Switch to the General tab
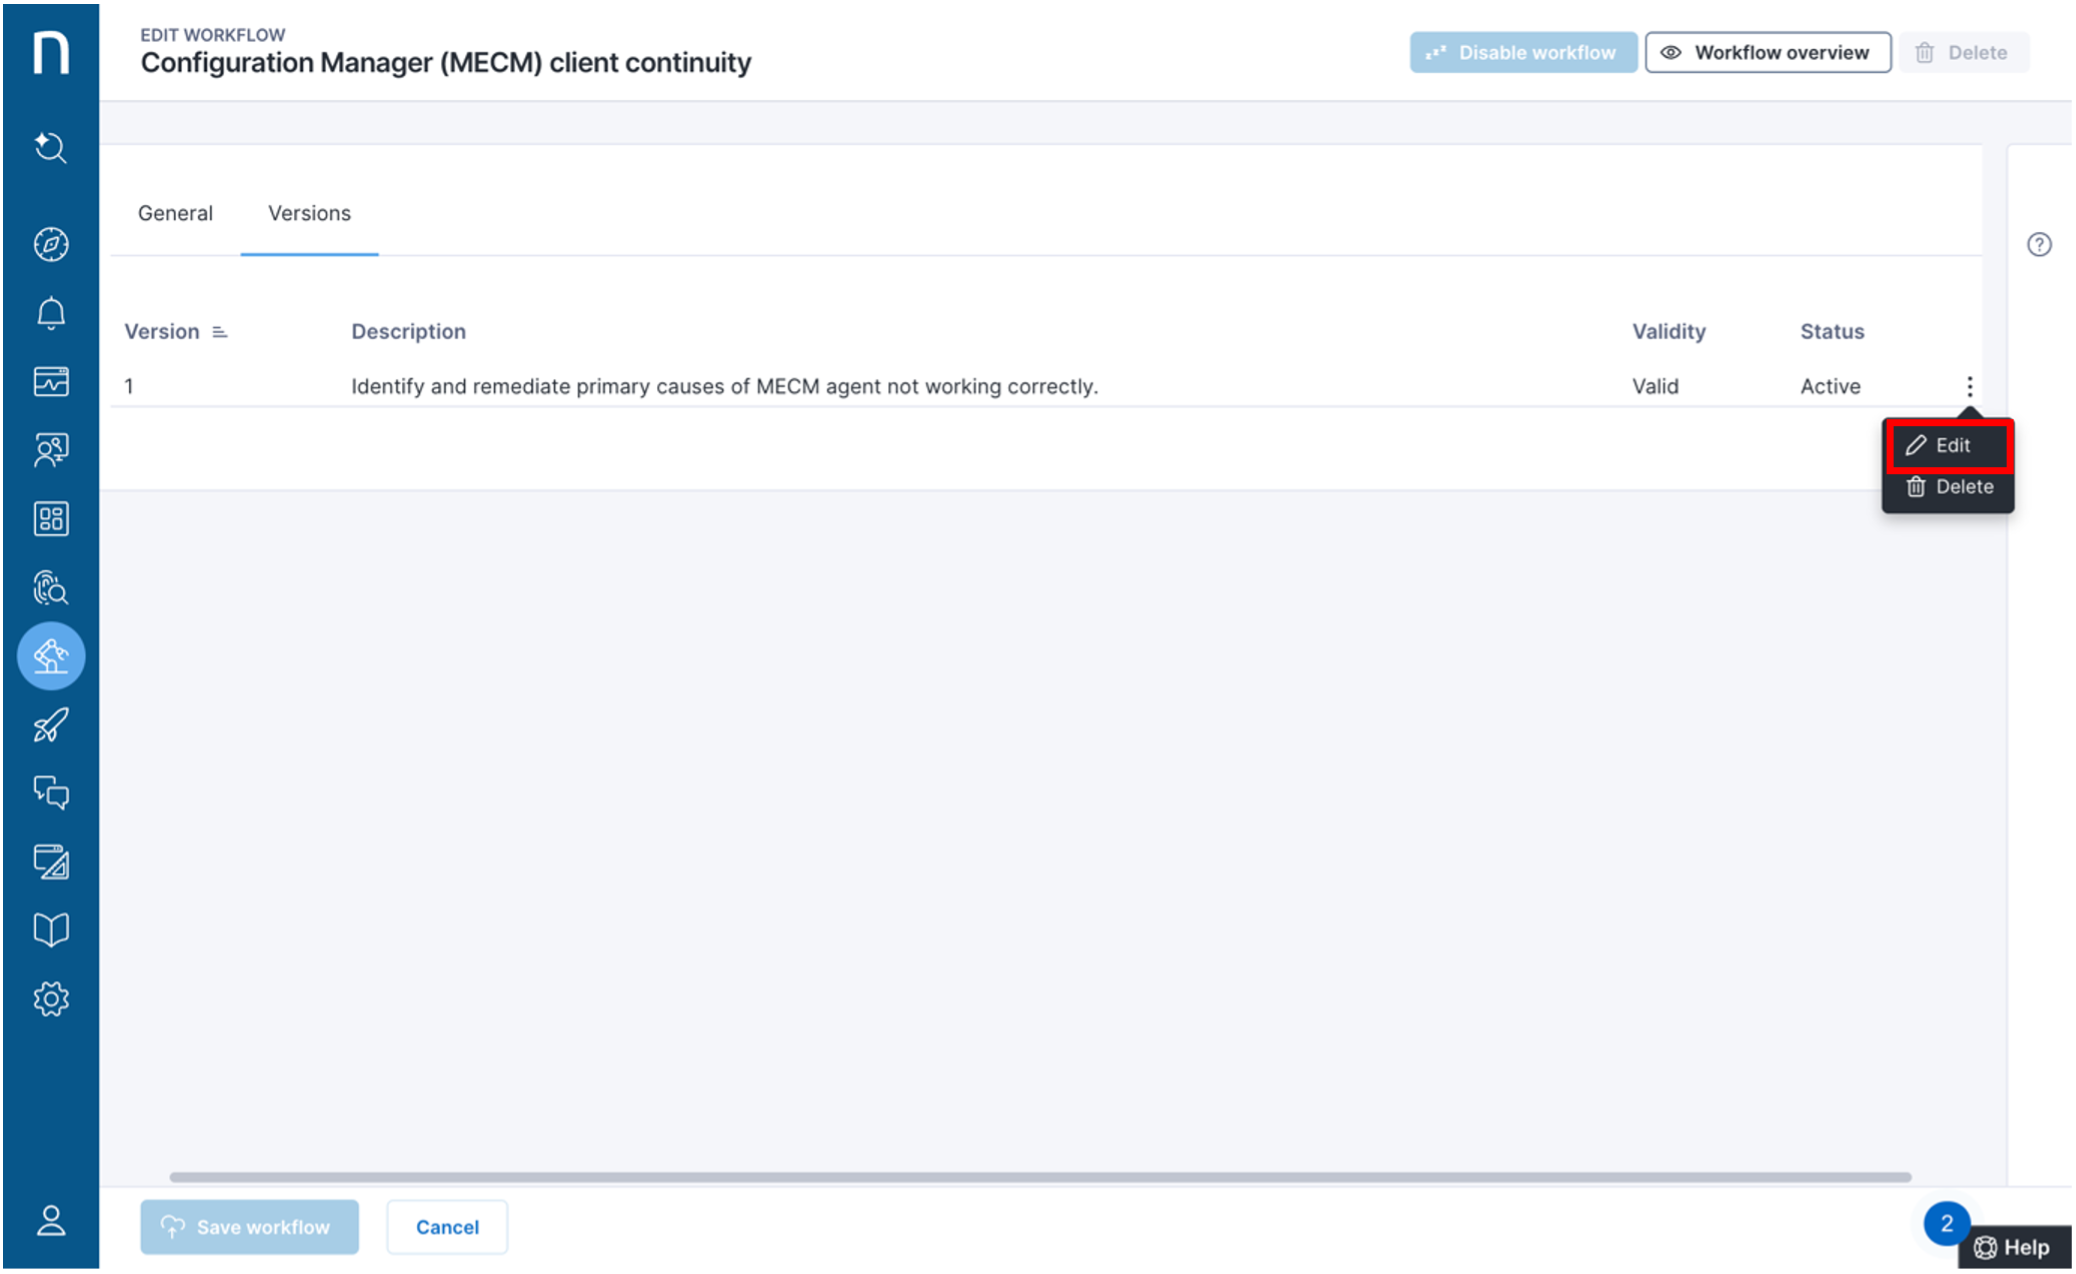This screenshot has height=1274, width=2076. 176,213
